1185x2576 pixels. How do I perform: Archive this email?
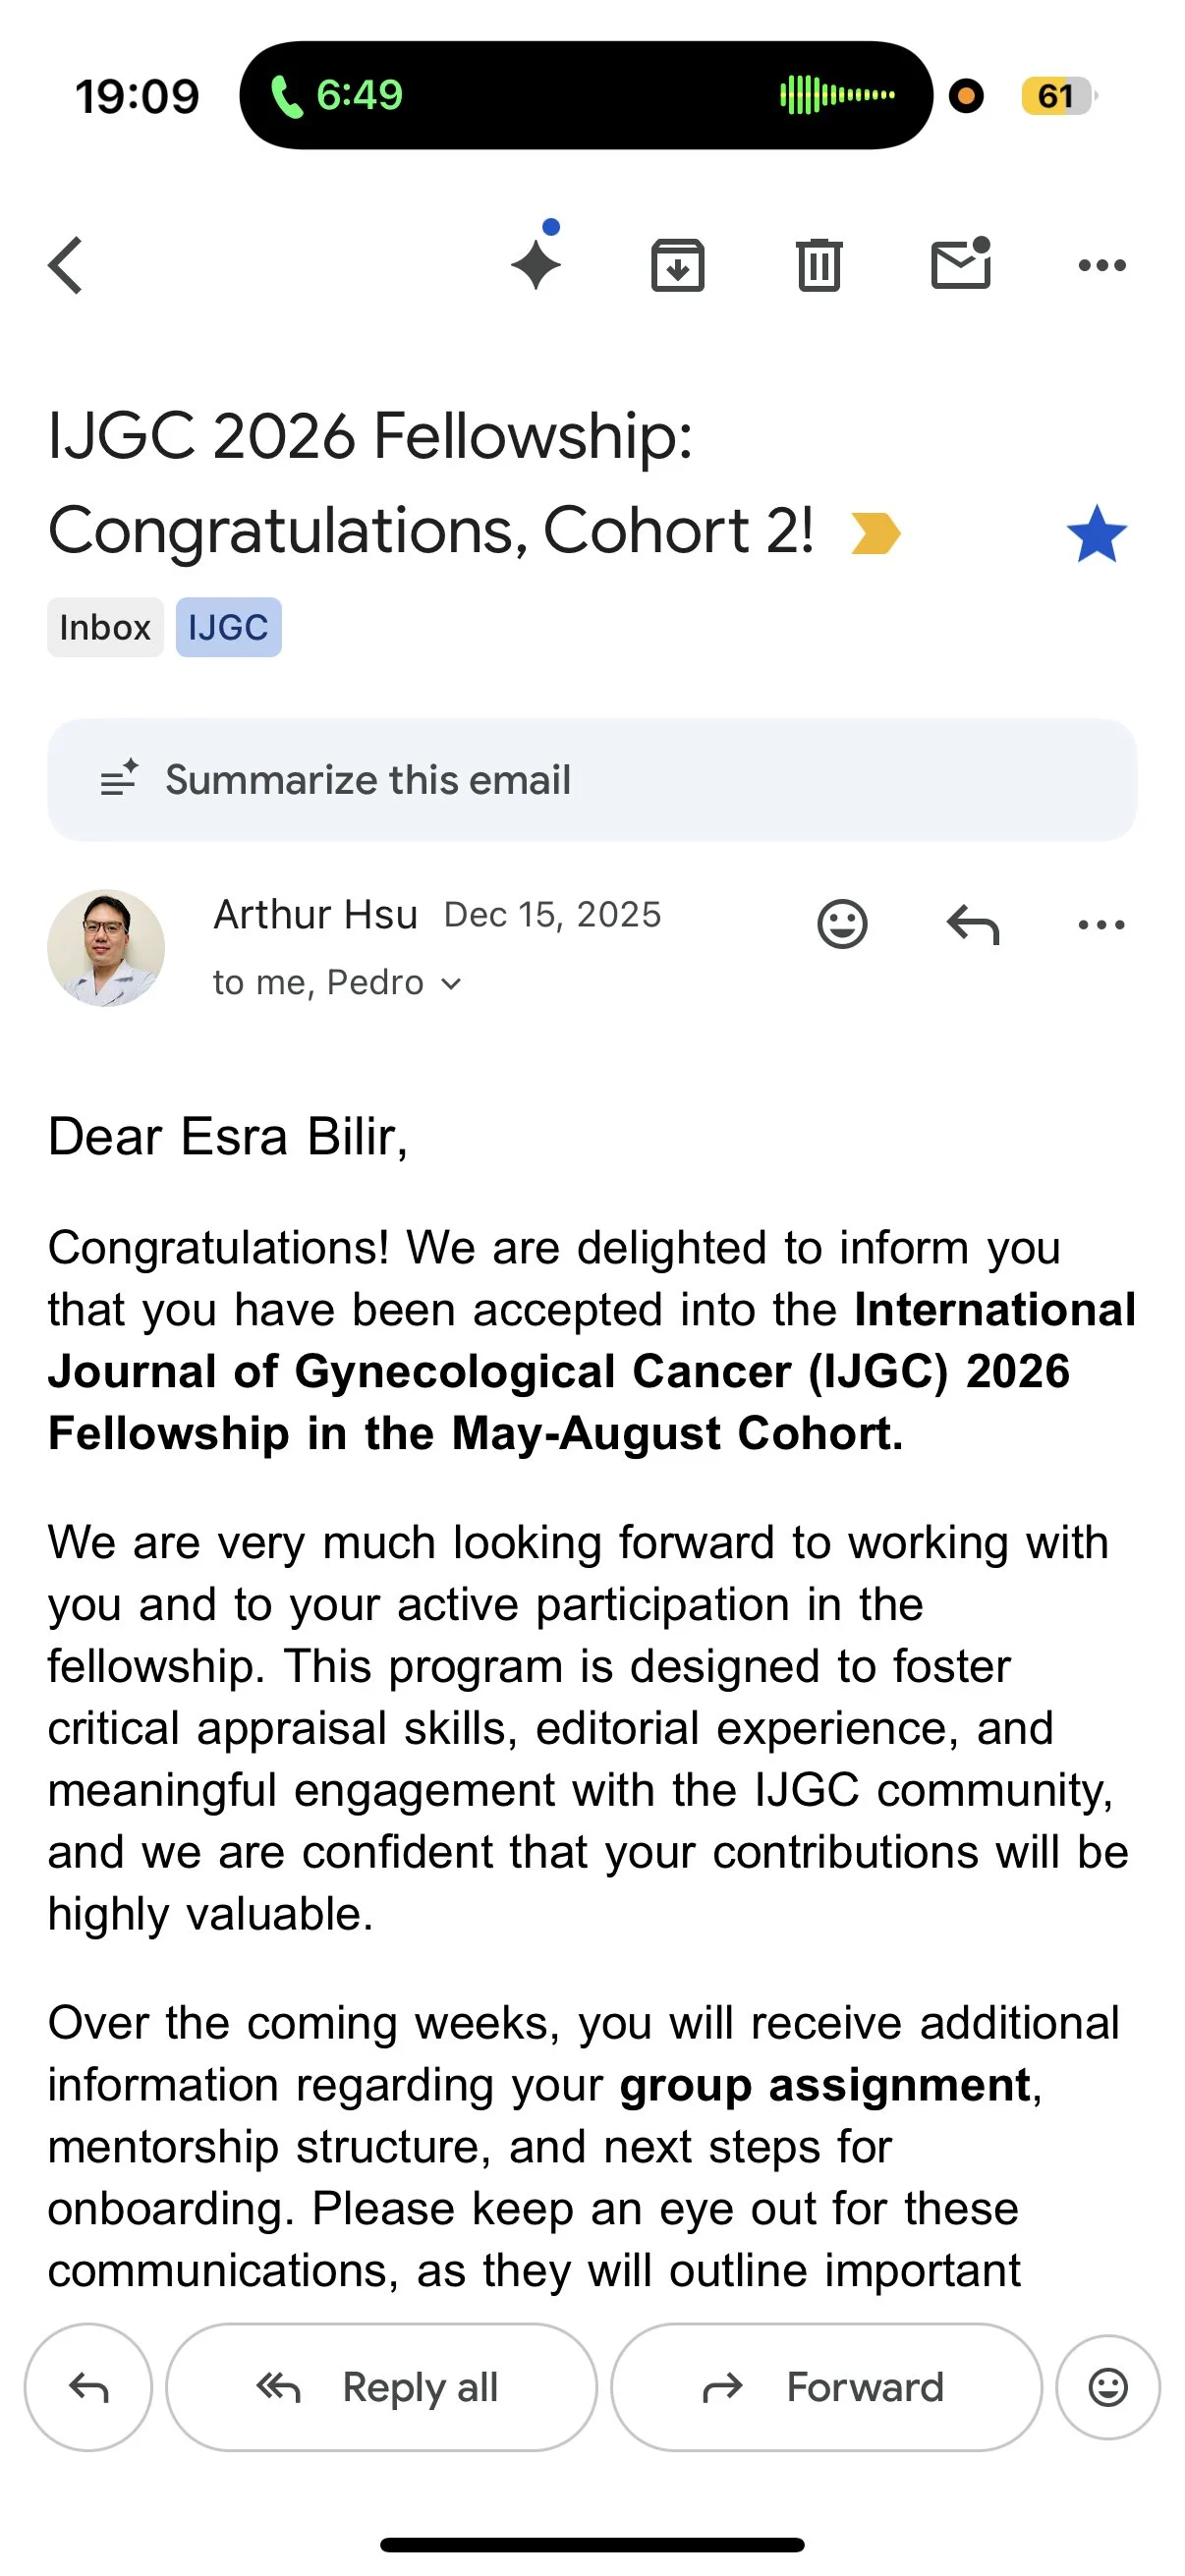(677, 265)
